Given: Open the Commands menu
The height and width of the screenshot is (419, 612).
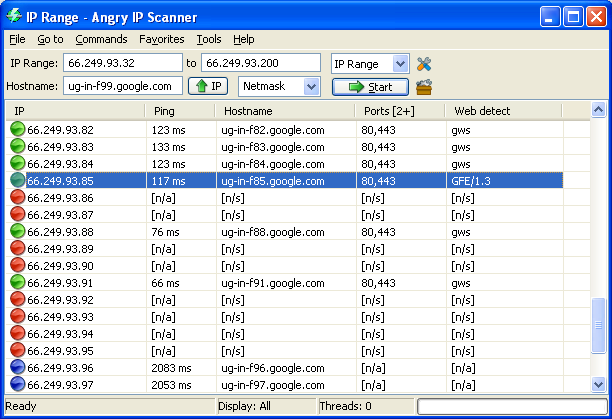Looking at the screenshot, I should tap(101, 39).
